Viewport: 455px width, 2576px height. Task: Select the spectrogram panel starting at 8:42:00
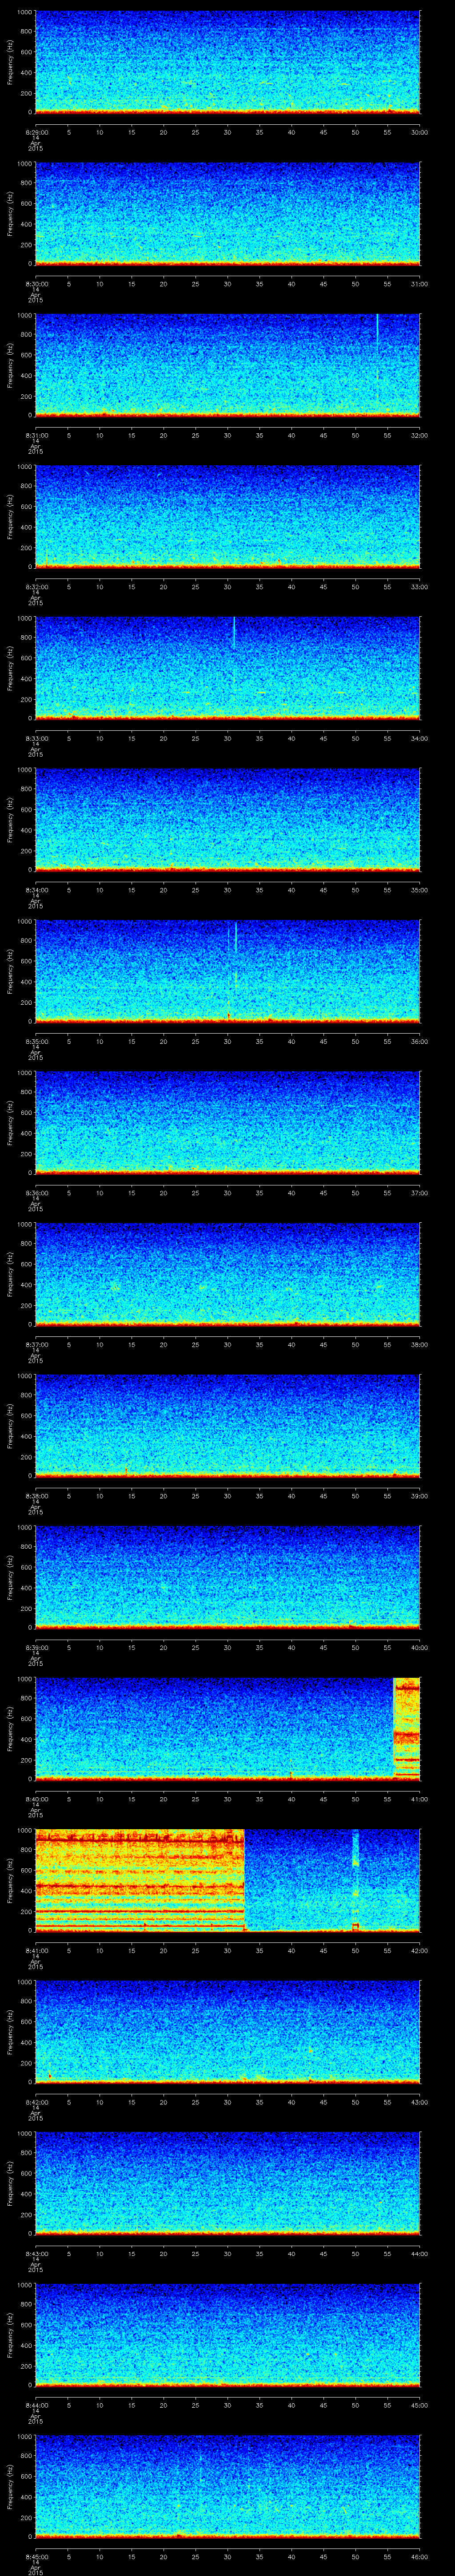pyautogui.click(x=227, y=2032)
